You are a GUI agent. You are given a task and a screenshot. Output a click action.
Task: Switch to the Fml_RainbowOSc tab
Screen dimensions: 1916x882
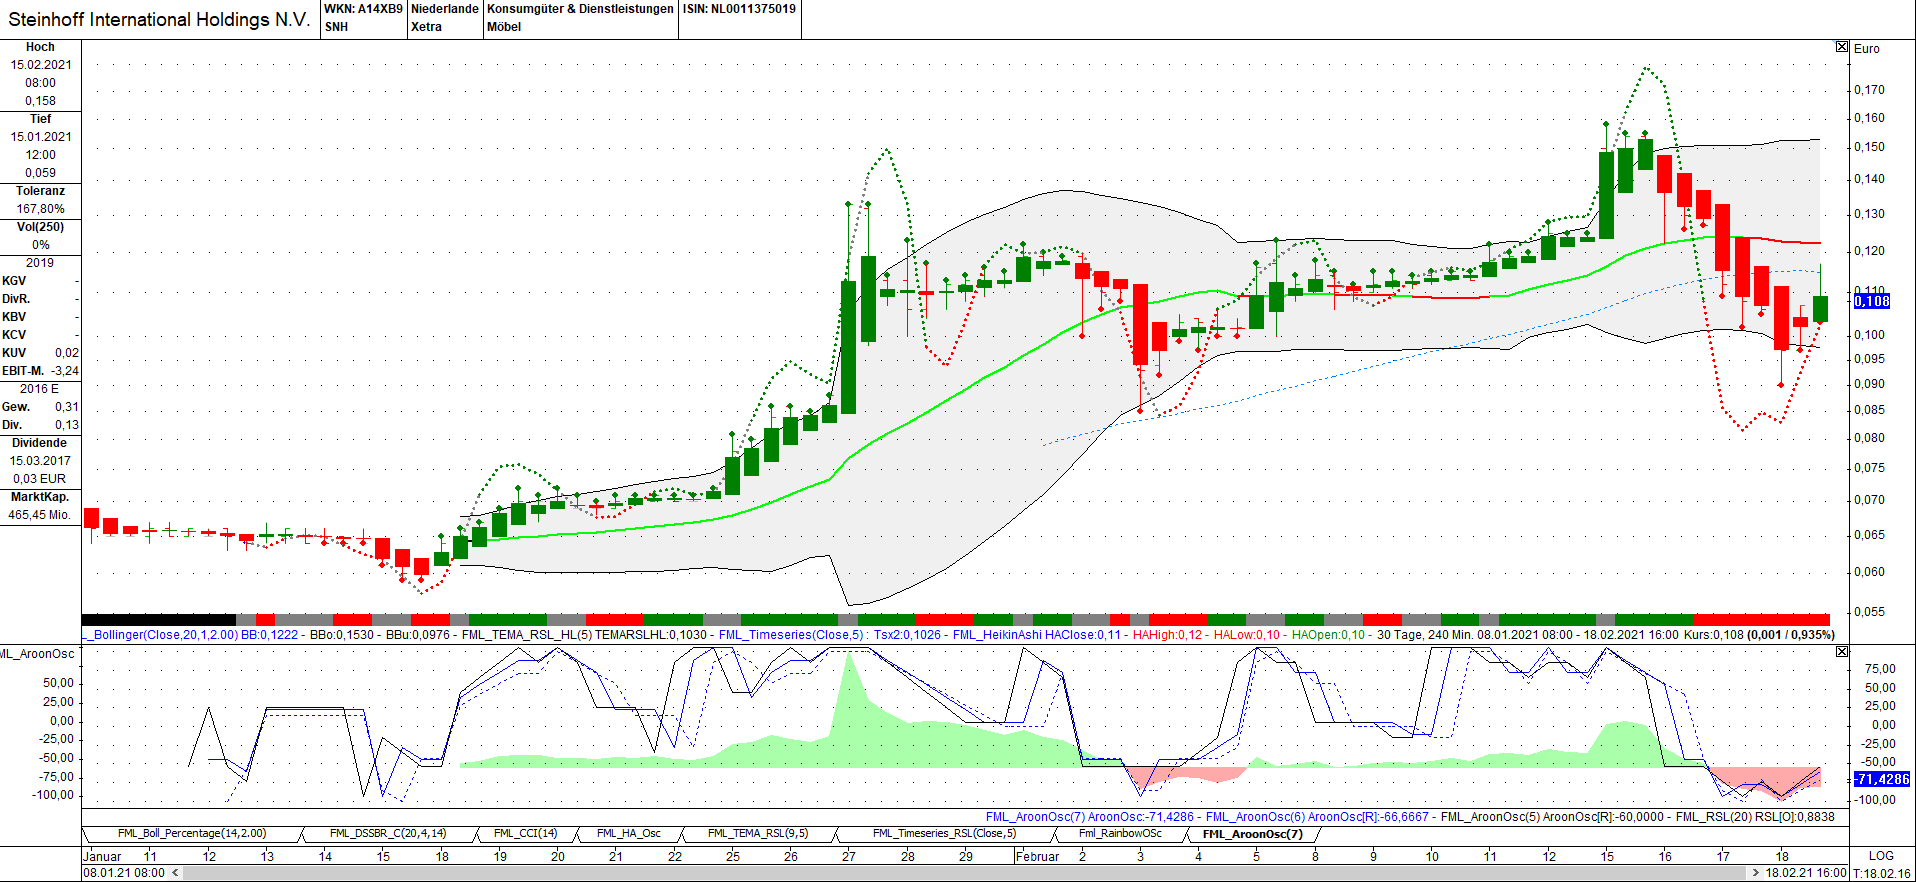point(1120,834)
